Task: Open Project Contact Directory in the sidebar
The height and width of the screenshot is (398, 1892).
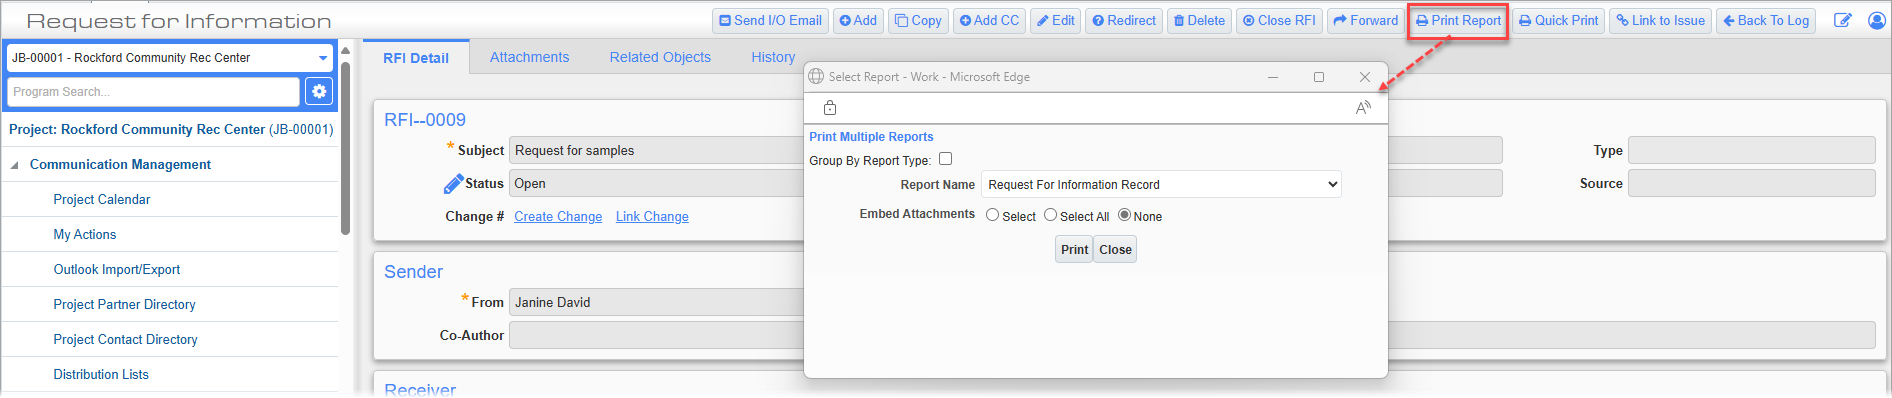Action: click(x=125, y=340)
